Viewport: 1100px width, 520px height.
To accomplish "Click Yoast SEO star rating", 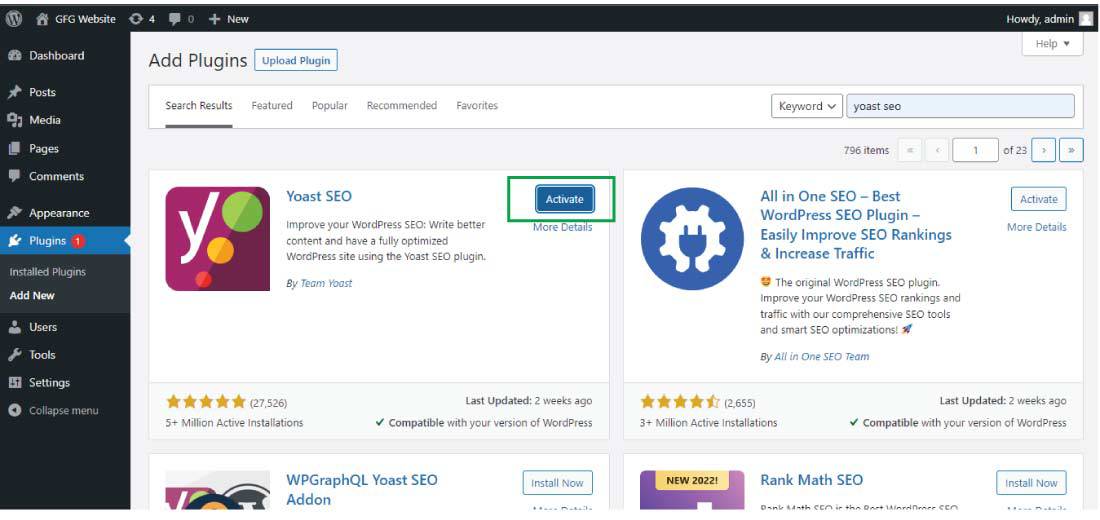I will 206,402.
